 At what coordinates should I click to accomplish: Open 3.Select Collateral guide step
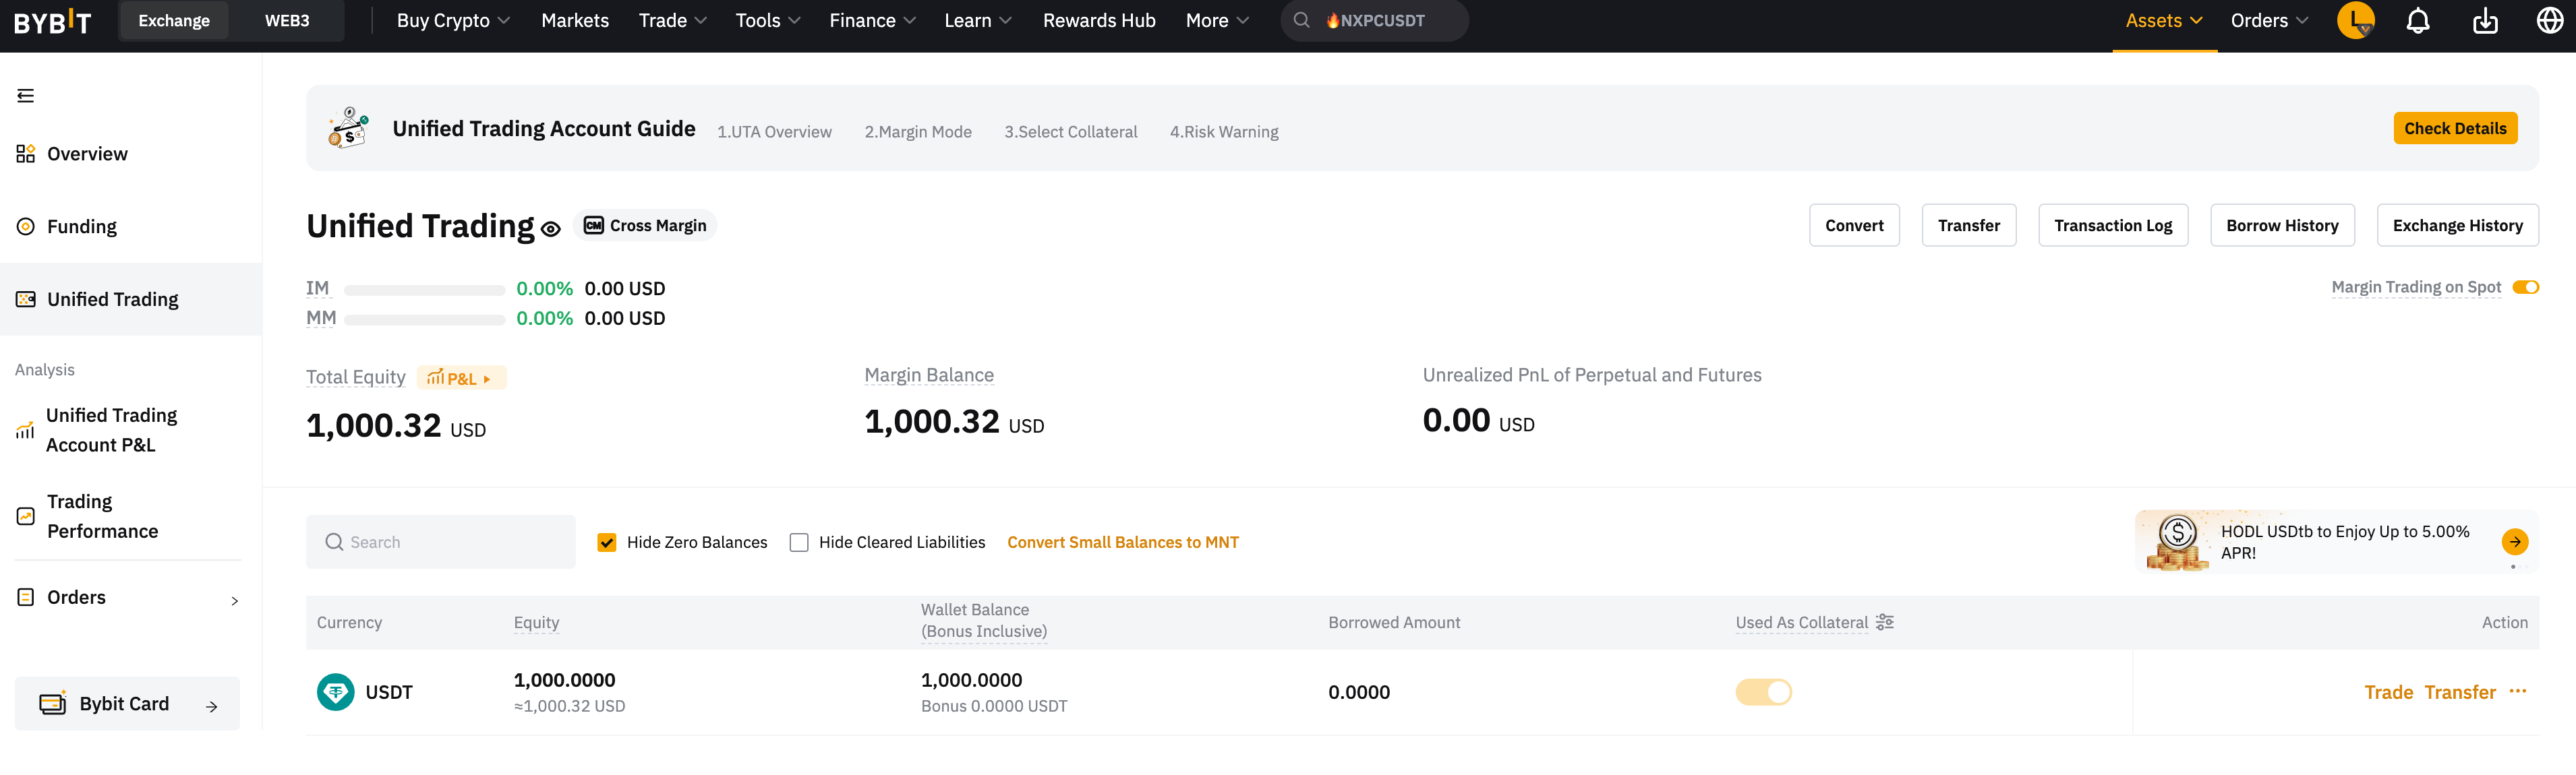1071,132
